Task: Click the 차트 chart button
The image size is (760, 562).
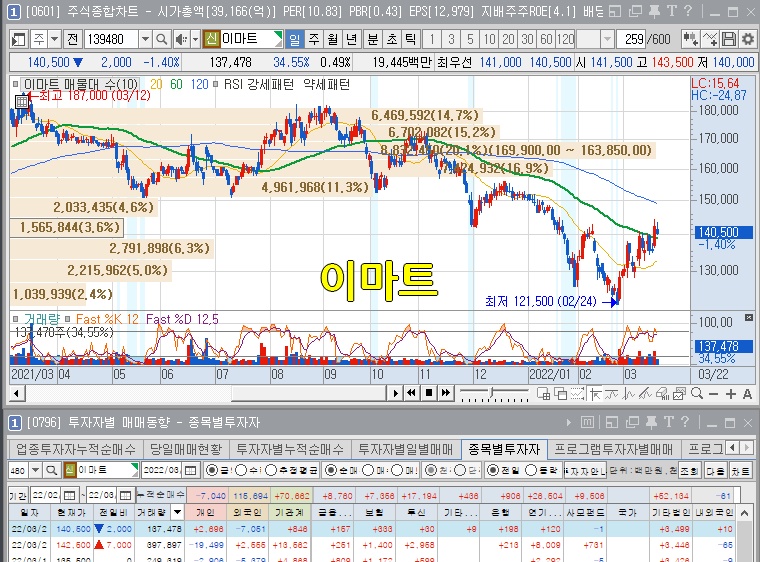Action: coord(740,470)
